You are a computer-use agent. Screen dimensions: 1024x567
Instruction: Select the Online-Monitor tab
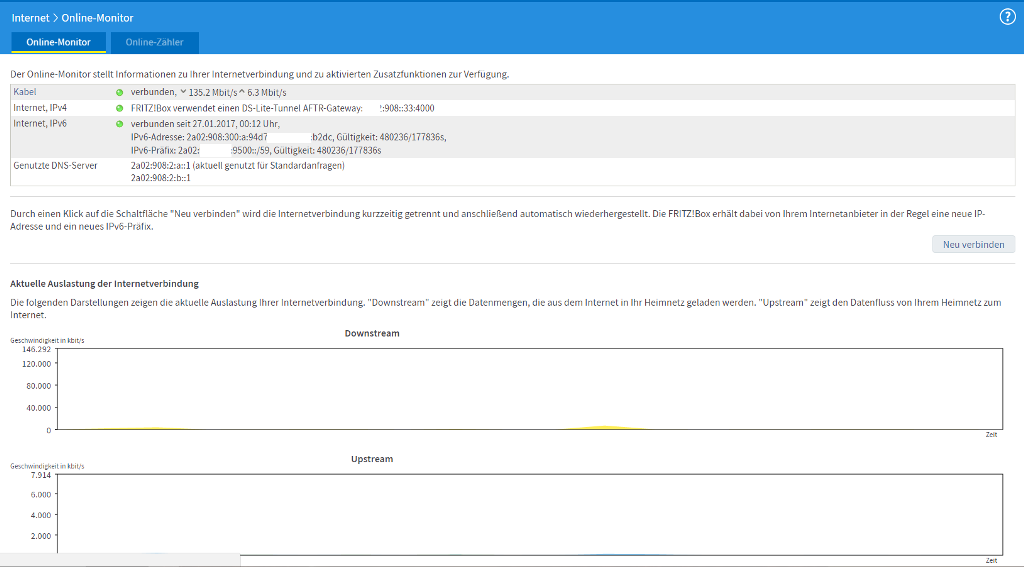(x=58, y=42)
